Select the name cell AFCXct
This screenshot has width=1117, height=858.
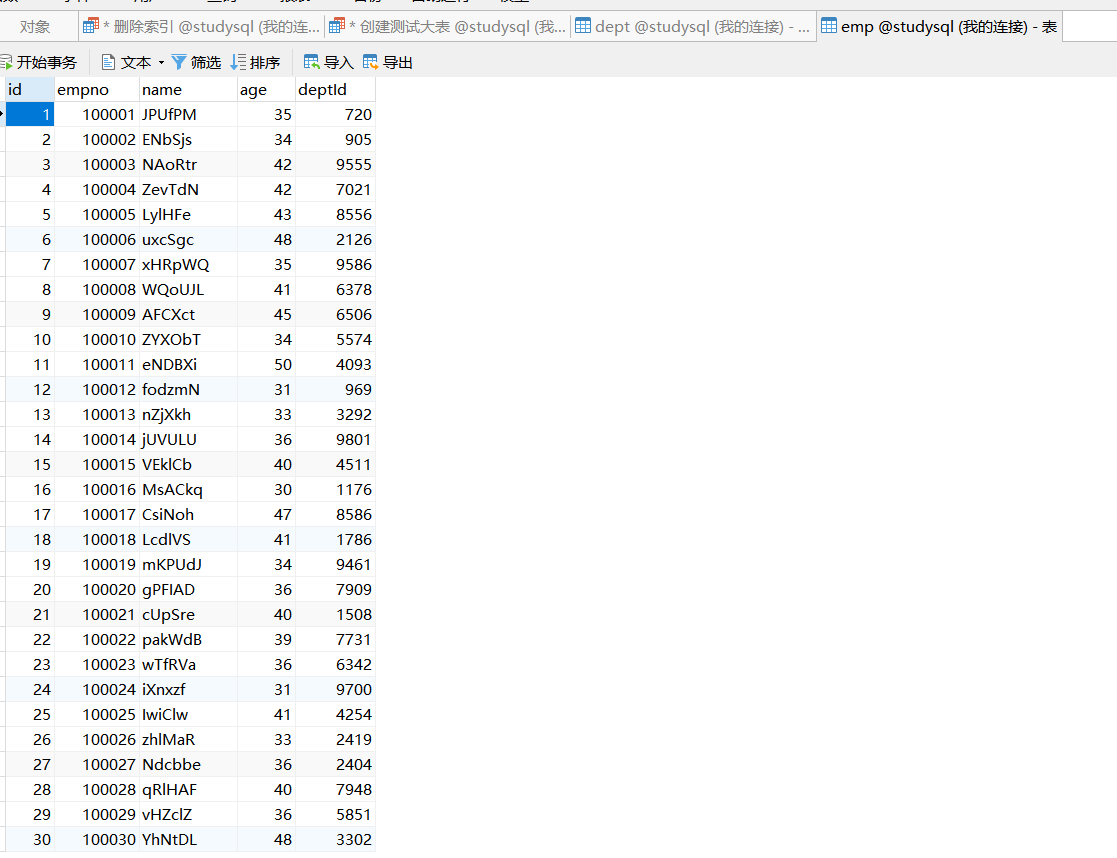pos(187,314)
